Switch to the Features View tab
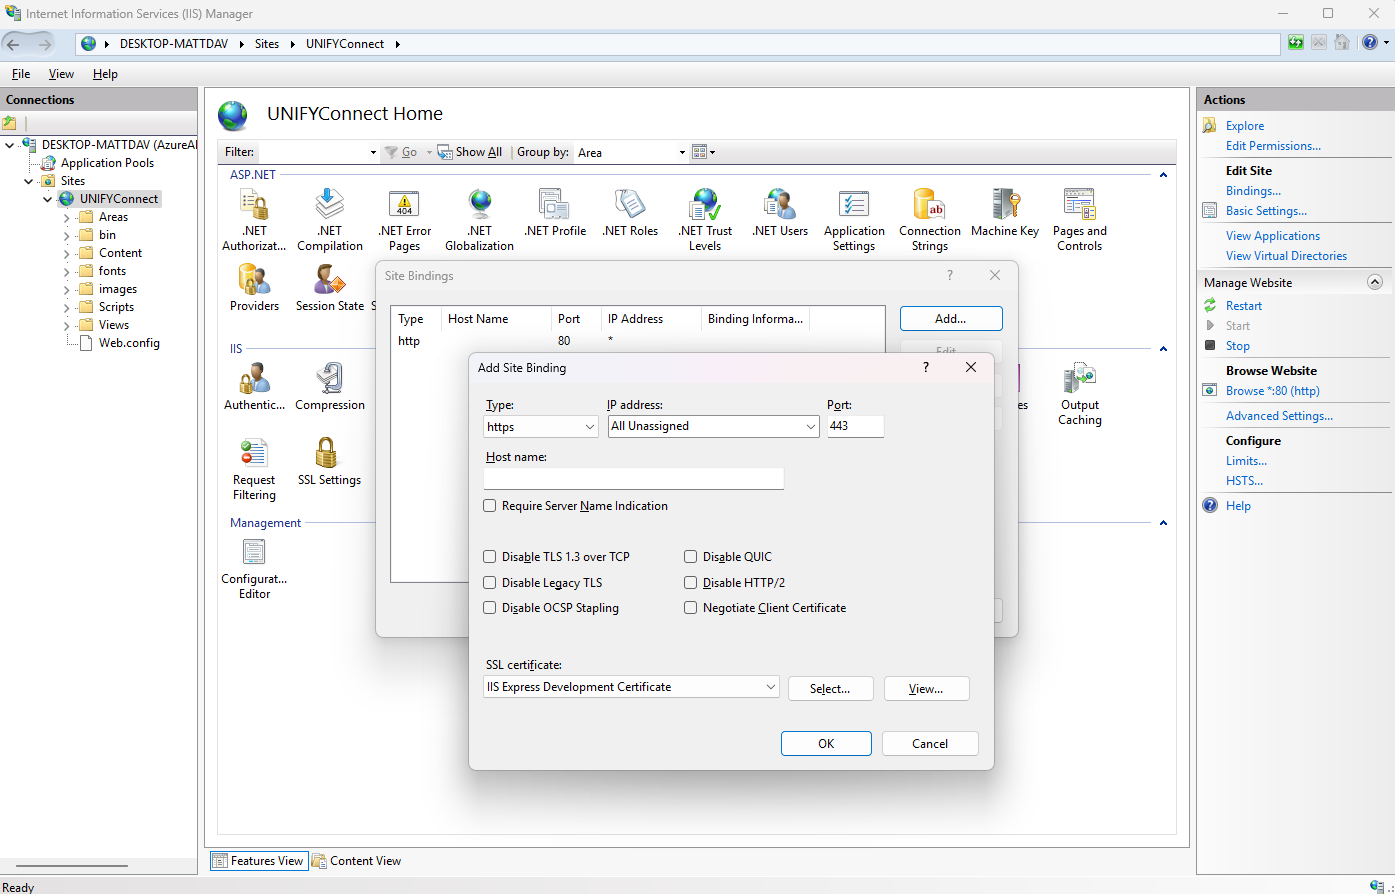The height and width of the screenshot is (894, 1395). coord(258,861)
